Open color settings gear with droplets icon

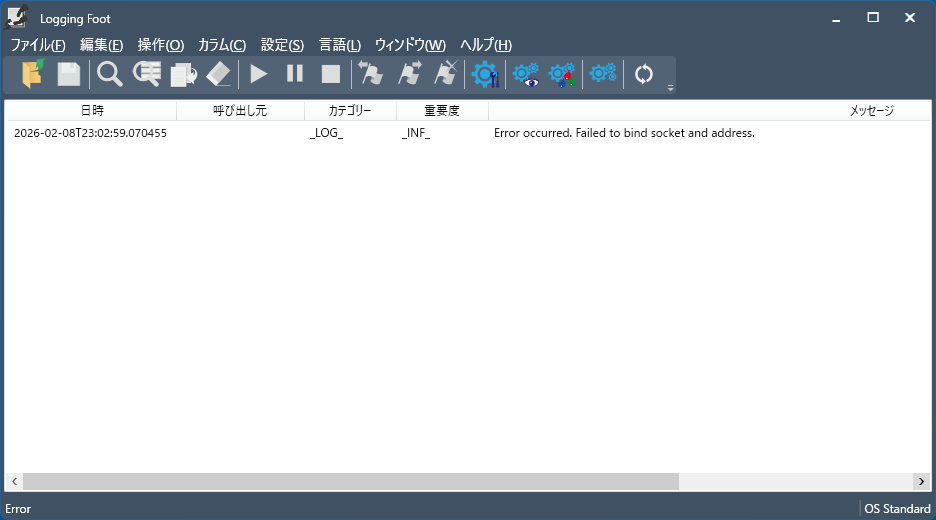(x=562, y=74)
